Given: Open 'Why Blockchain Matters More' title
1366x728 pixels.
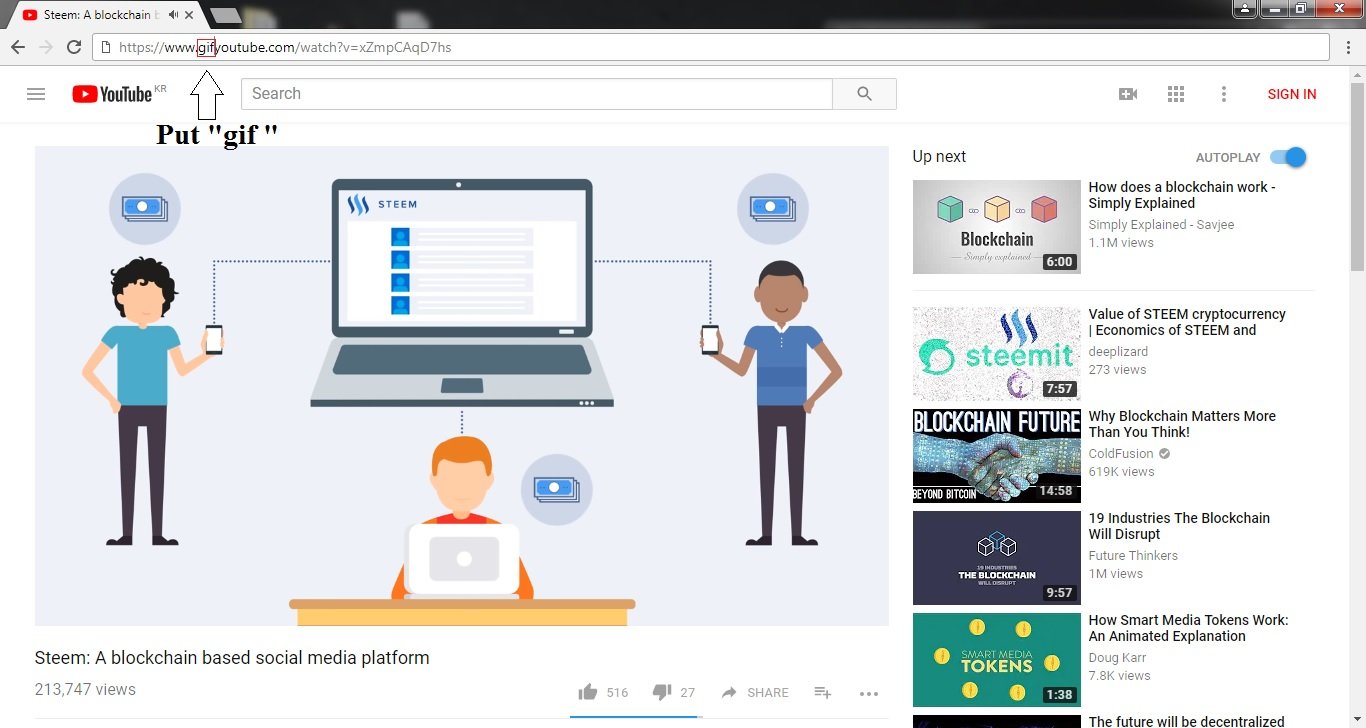Looking at the screenshot, I should coord(1182,424).
